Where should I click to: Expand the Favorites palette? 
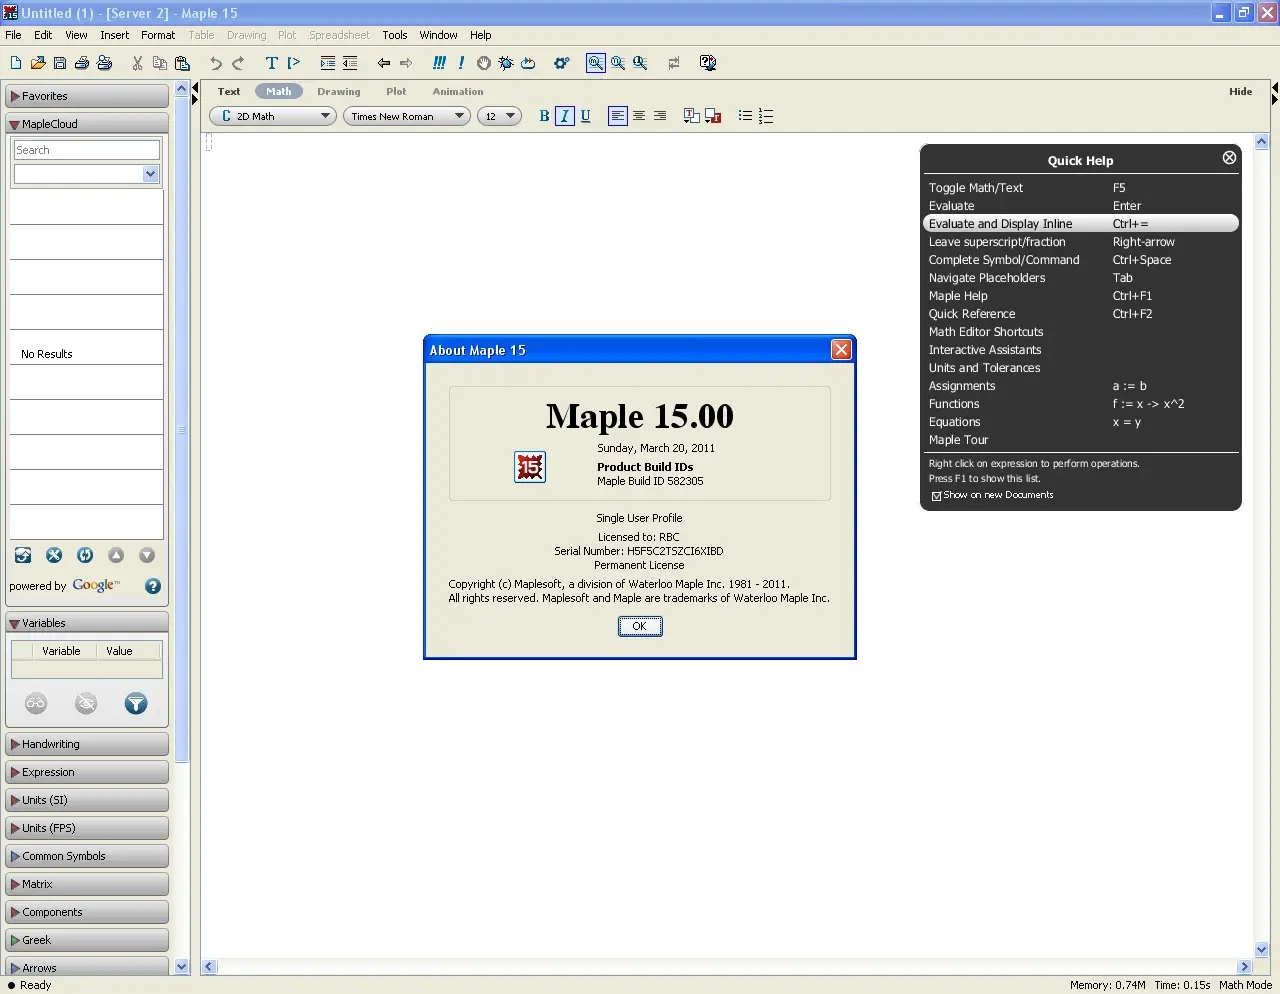(x=87, y=96)
